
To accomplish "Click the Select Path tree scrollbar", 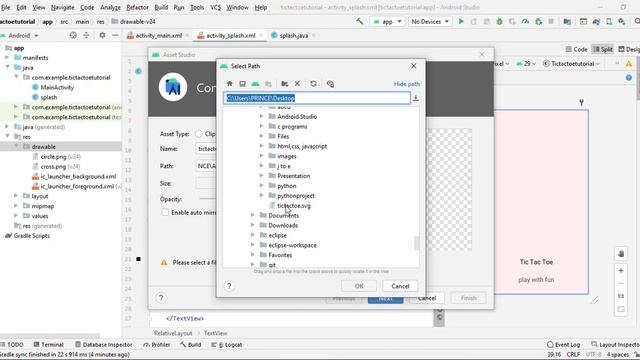I will [416, 243].
